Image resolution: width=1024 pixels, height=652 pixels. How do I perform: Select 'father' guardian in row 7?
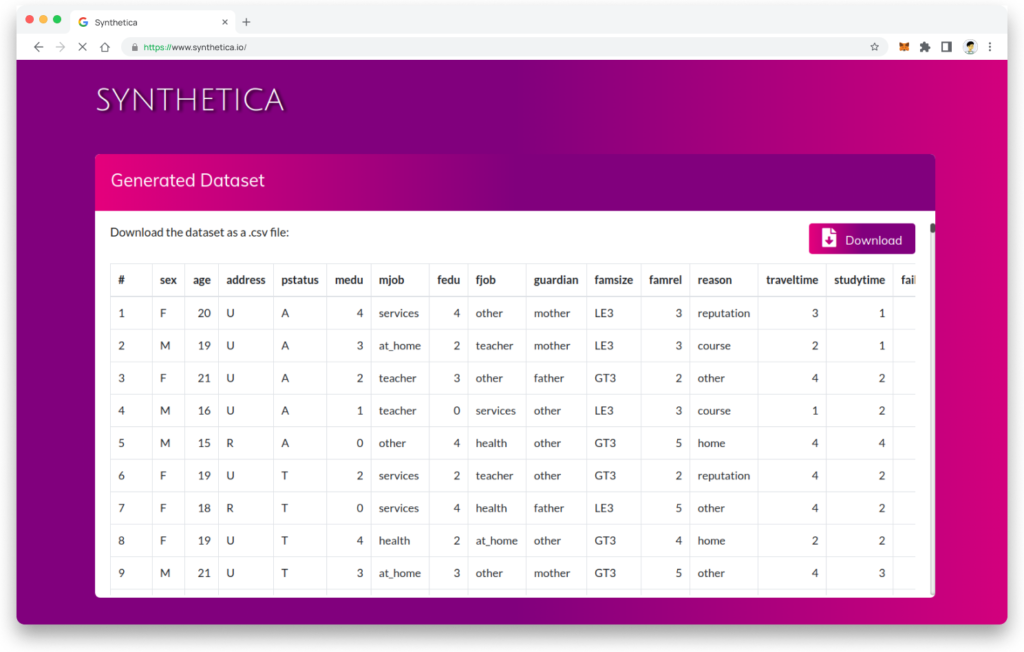[549, 508]
